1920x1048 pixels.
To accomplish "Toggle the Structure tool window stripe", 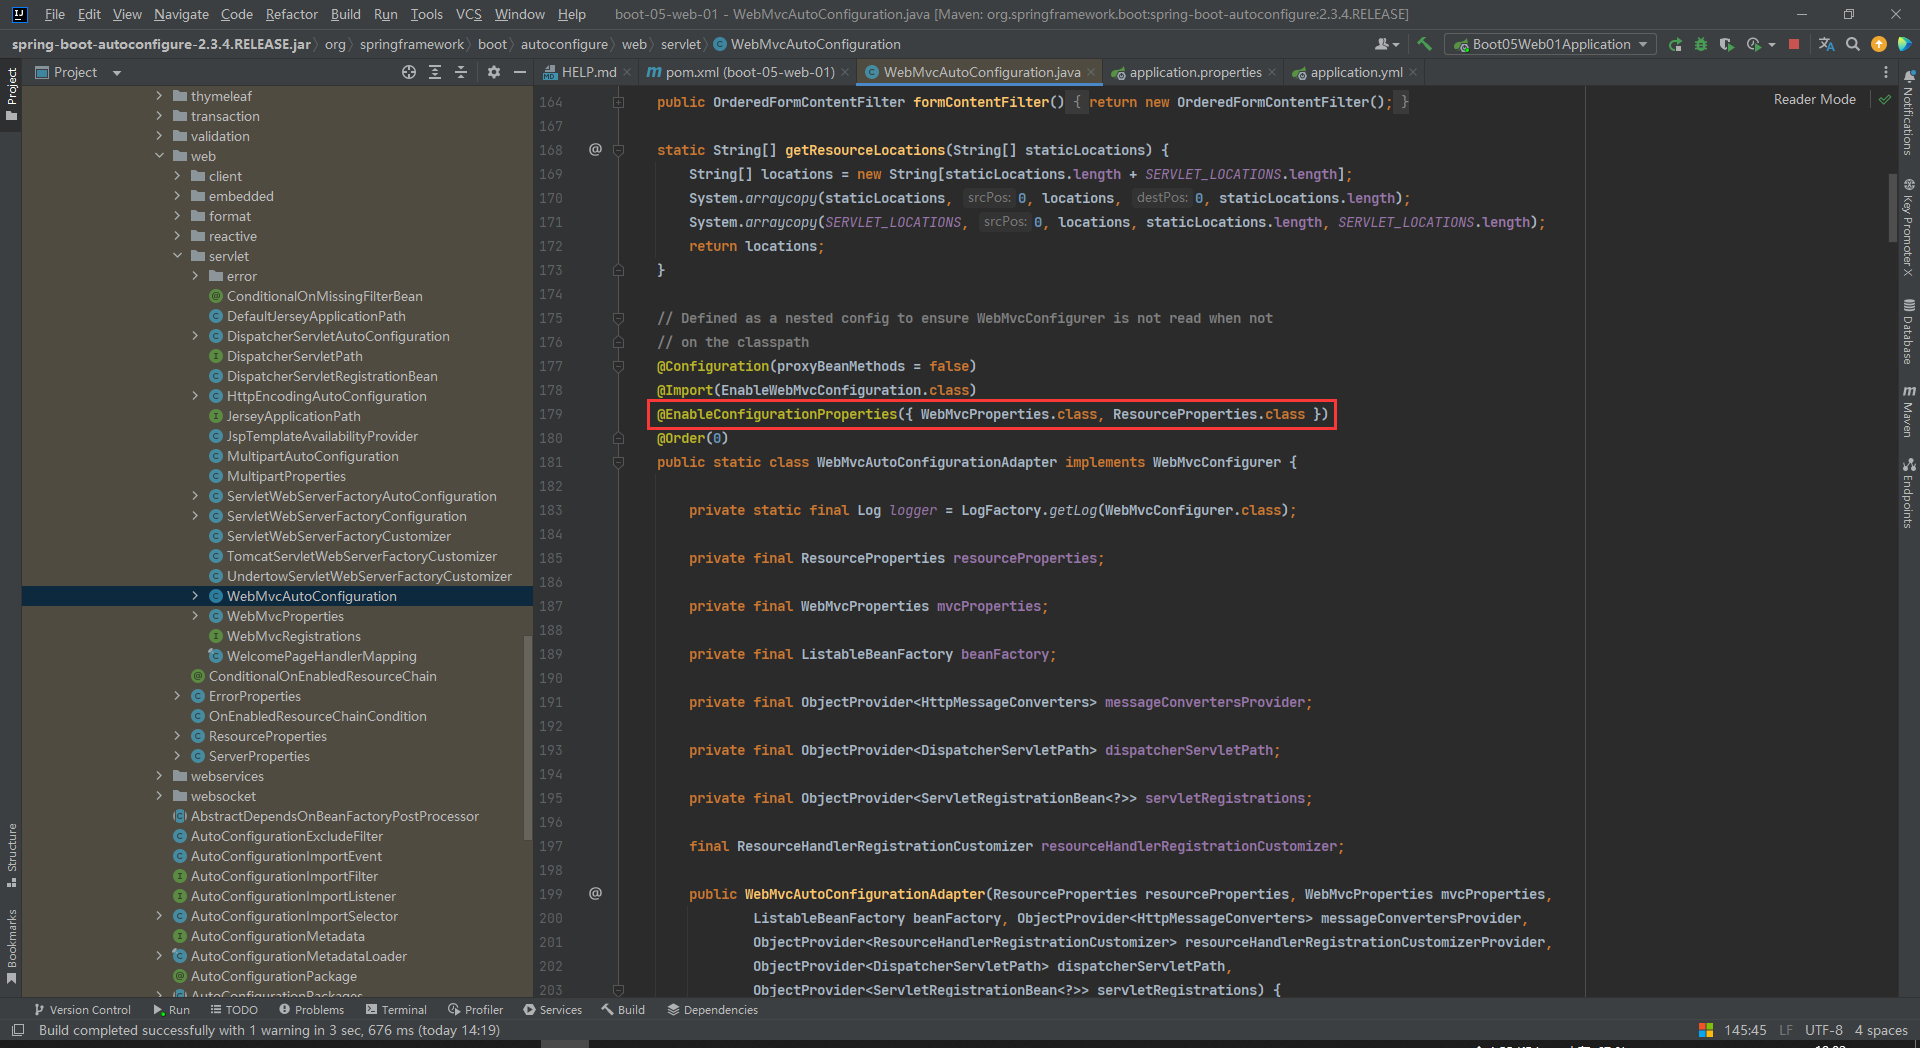I will click(12, 855).
